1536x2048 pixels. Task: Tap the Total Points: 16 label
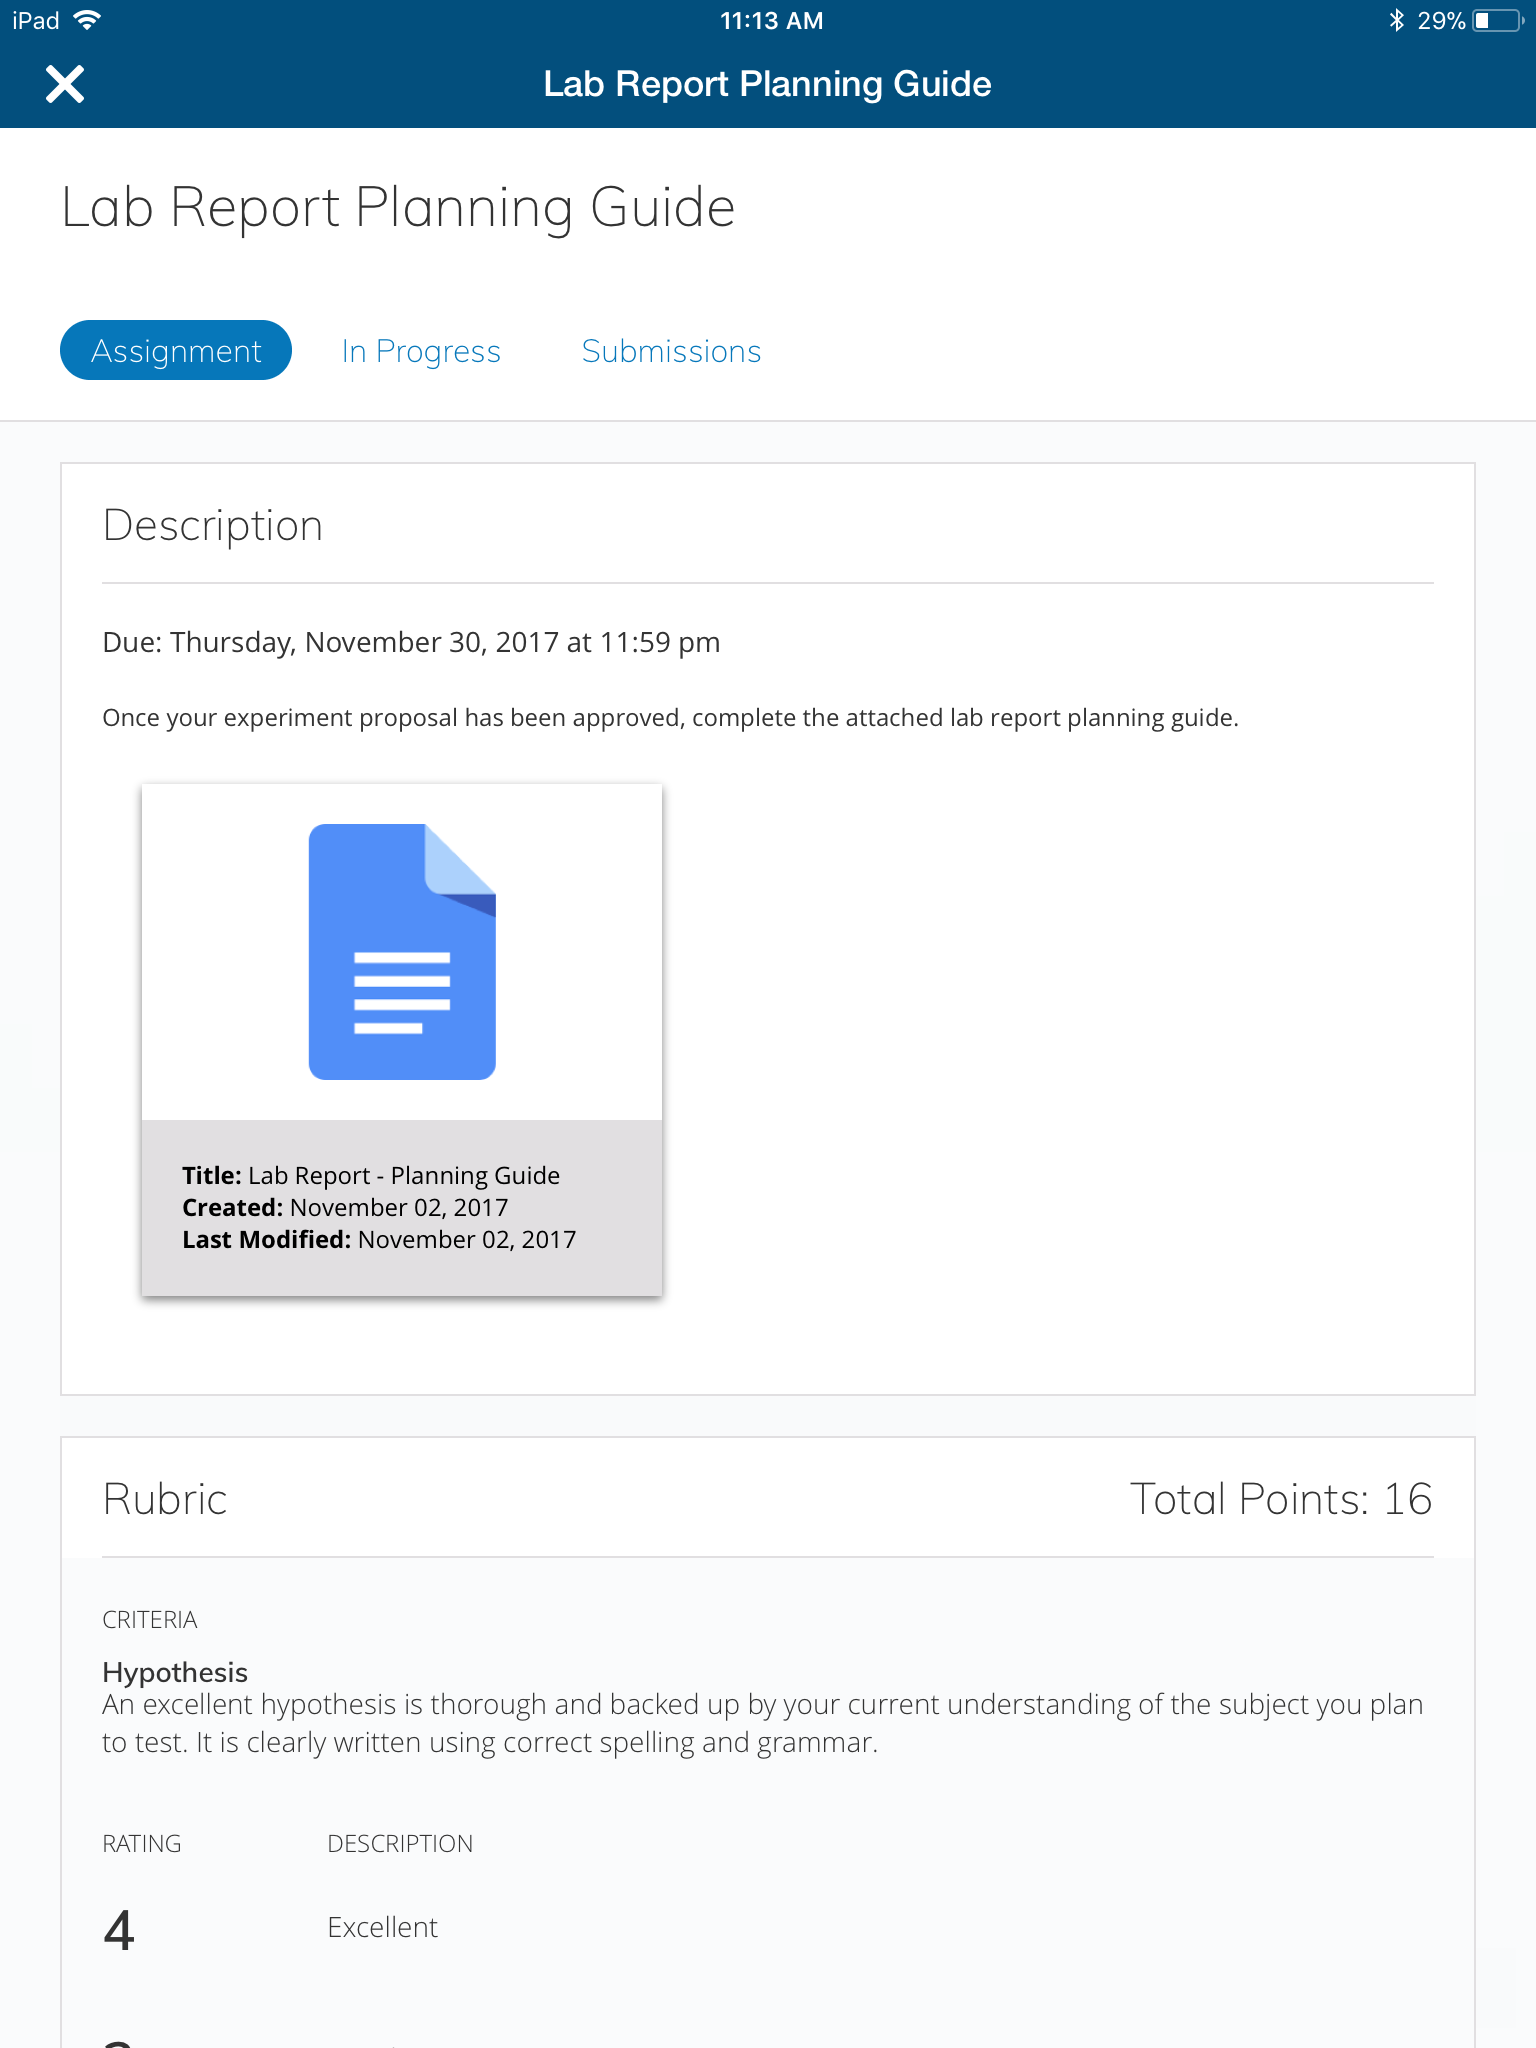click(1281, 1499)
